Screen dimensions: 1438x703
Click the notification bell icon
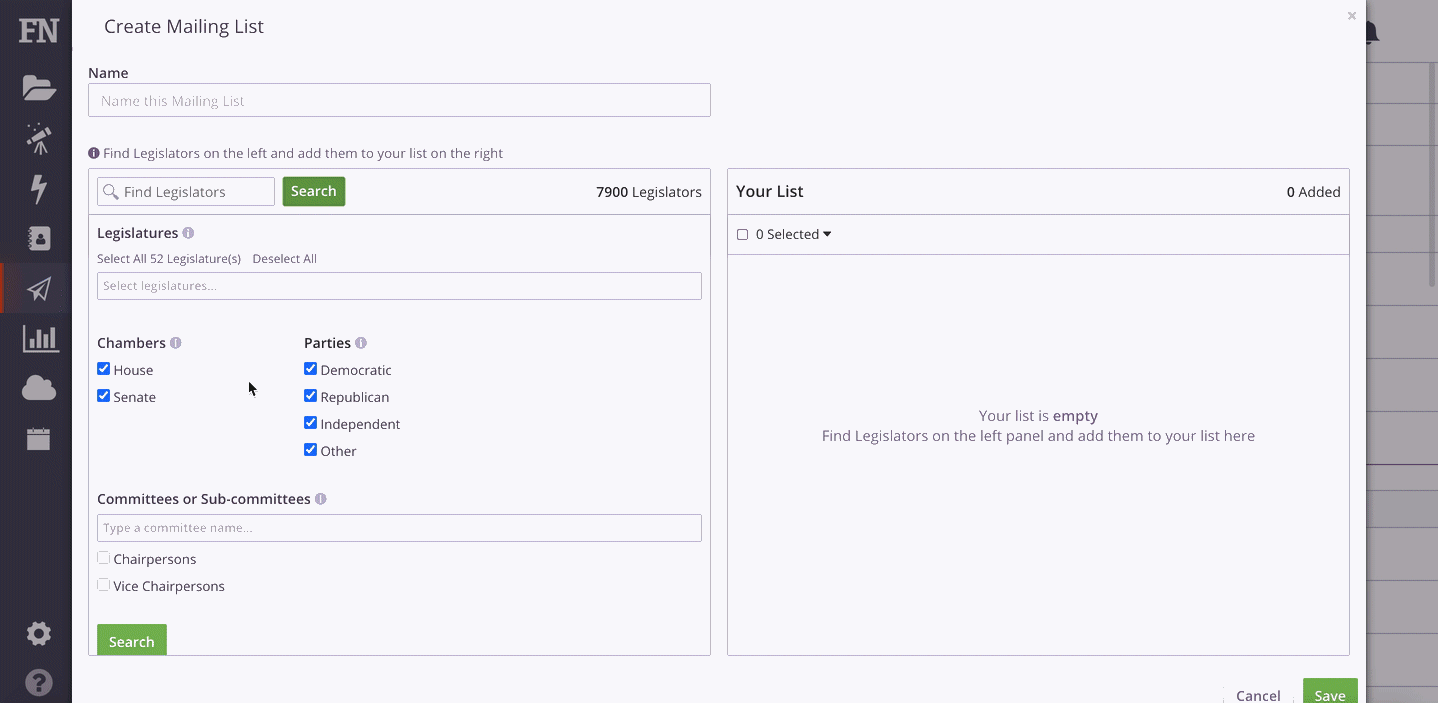pos(1372,33)
